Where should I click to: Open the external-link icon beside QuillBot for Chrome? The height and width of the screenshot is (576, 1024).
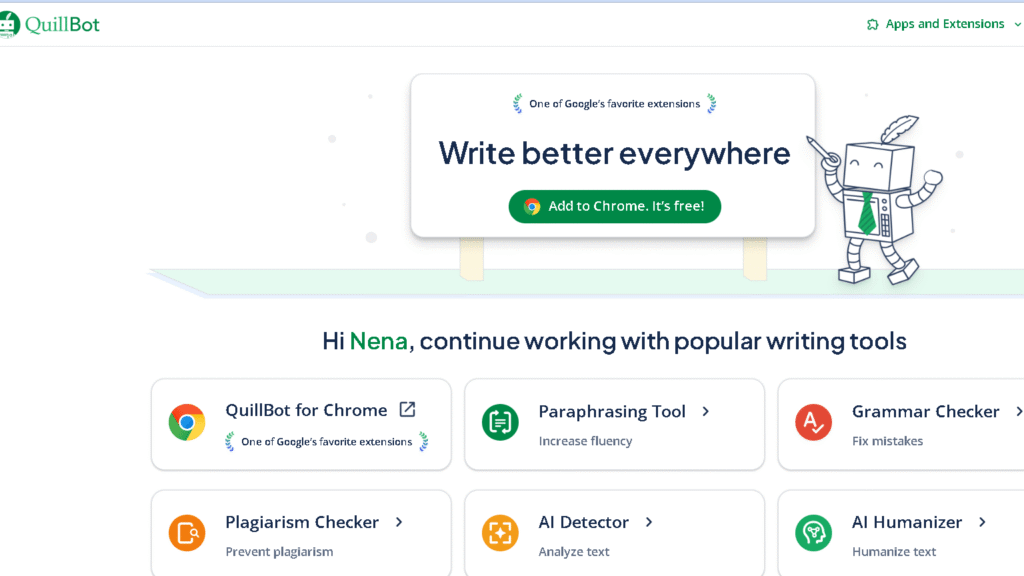click(407, 409)
